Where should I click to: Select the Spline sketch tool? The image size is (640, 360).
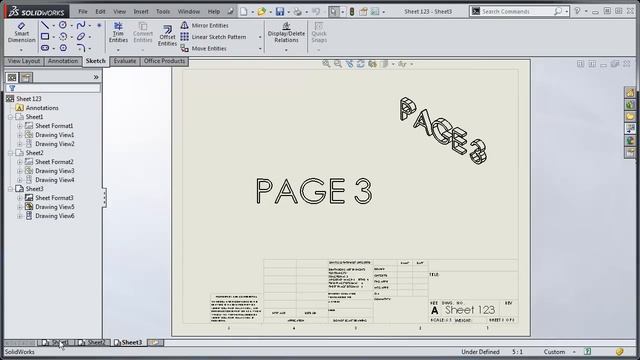click(81, 25)
